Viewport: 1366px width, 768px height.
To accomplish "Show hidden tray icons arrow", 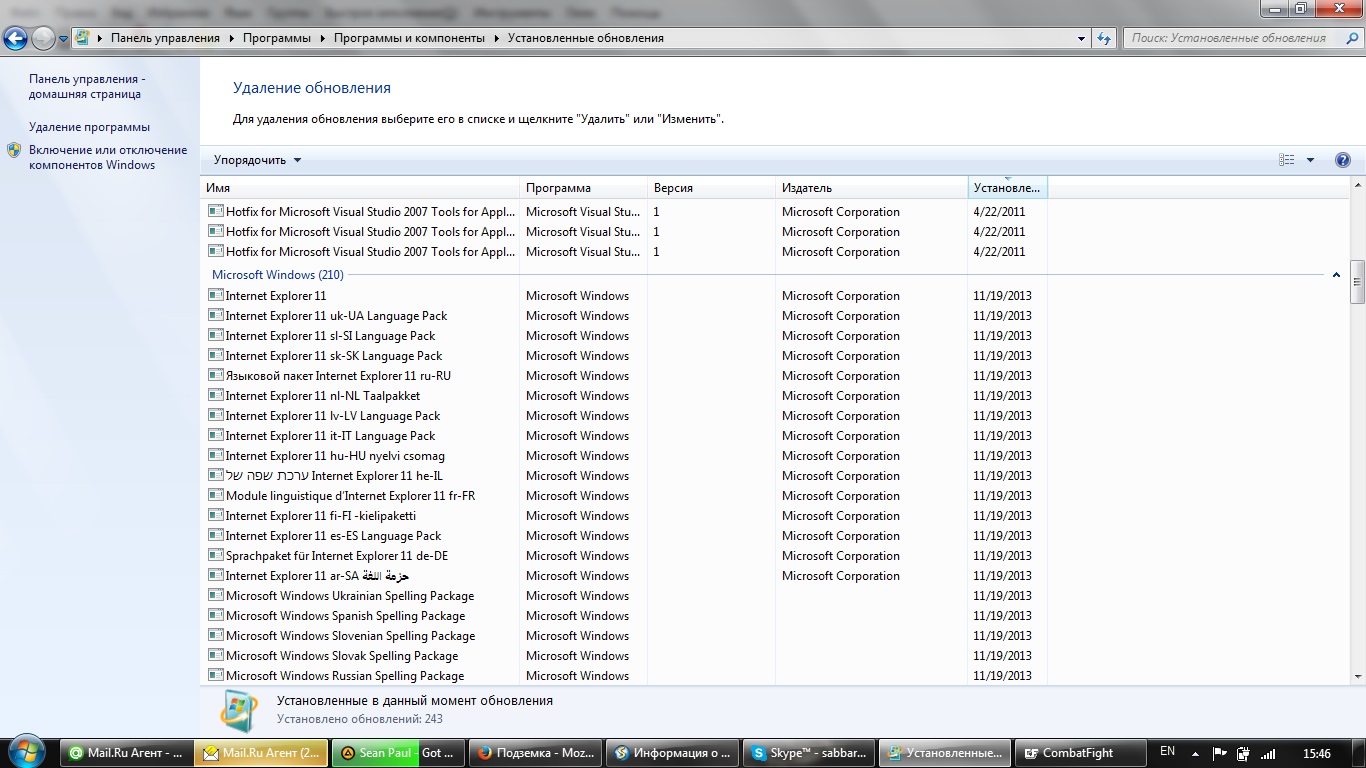I will click(x=1195, y=753).
